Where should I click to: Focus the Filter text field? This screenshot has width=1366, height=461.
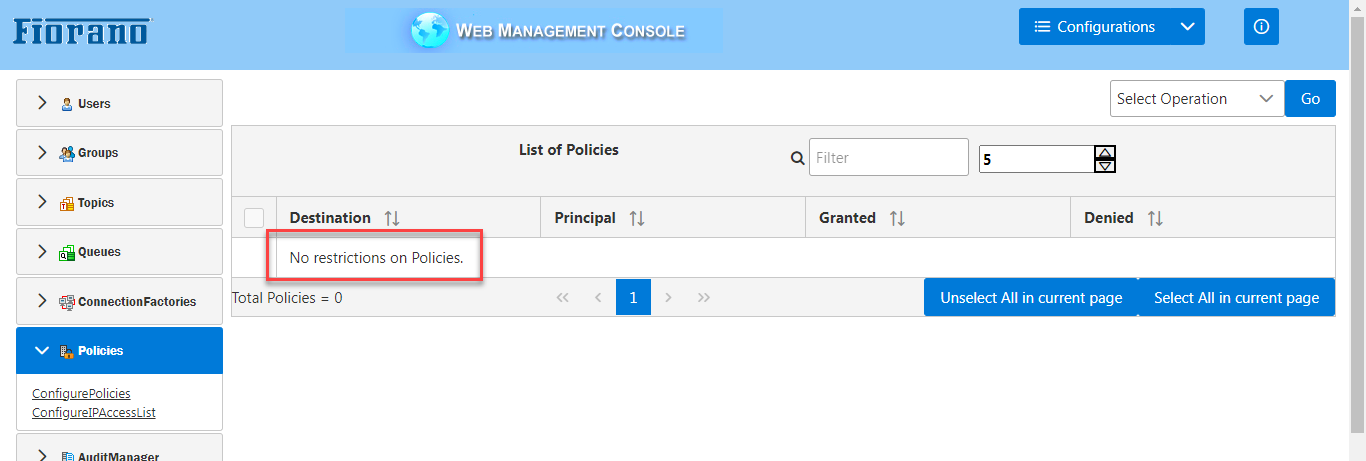point(888,158)
